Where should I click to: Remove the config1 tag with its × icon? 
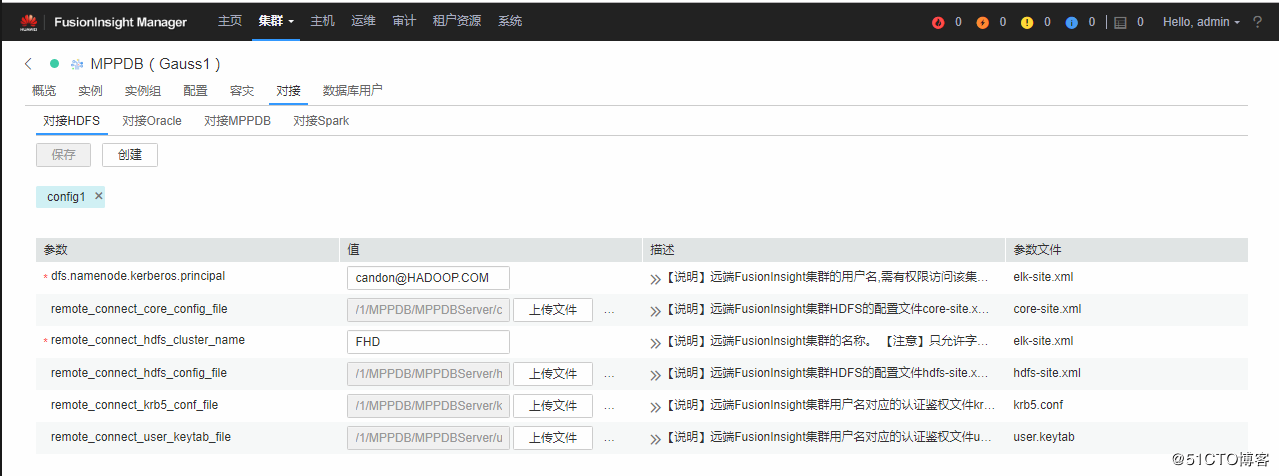pos(98,196)
